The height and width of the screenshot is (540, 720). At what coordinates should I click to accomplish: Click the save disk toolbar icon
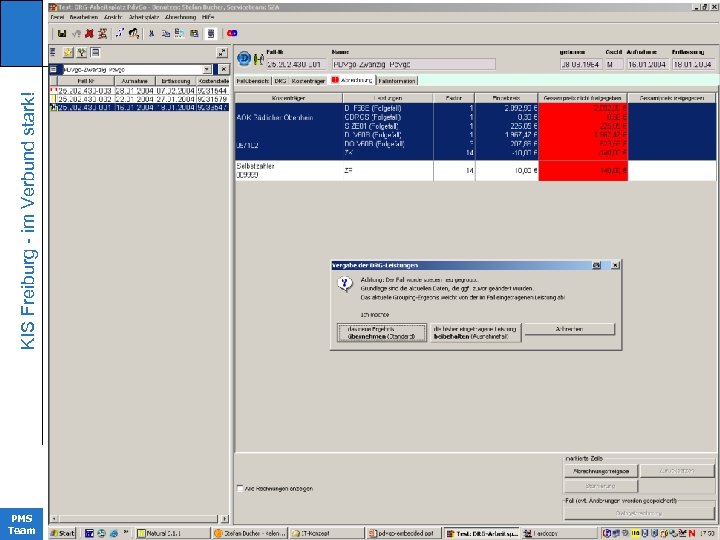(62, 34)
